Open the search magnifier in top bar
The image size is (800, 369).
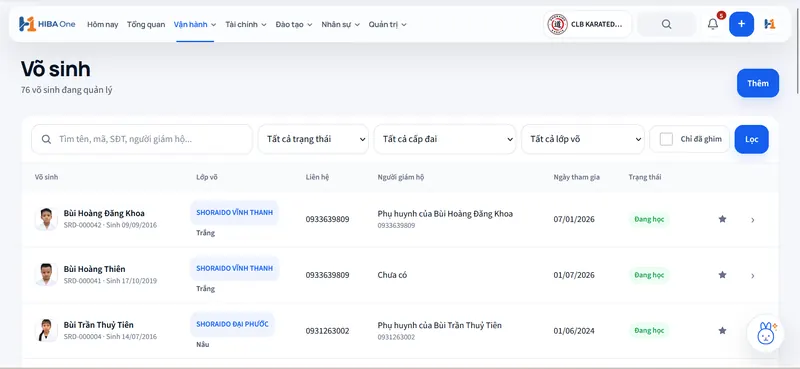(666, 24)
